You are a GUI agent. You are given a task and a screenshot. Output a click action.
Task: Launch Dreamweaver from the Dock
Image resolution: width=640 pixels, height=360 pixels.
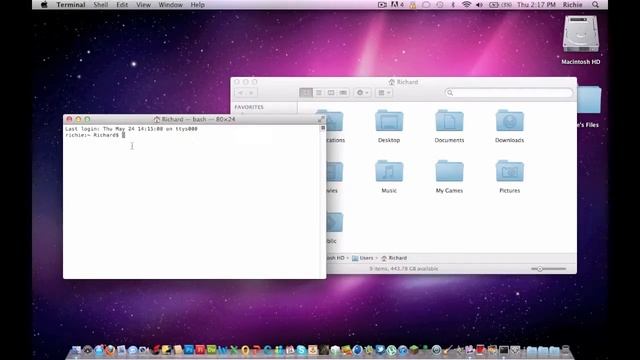(x=211, y=350)
